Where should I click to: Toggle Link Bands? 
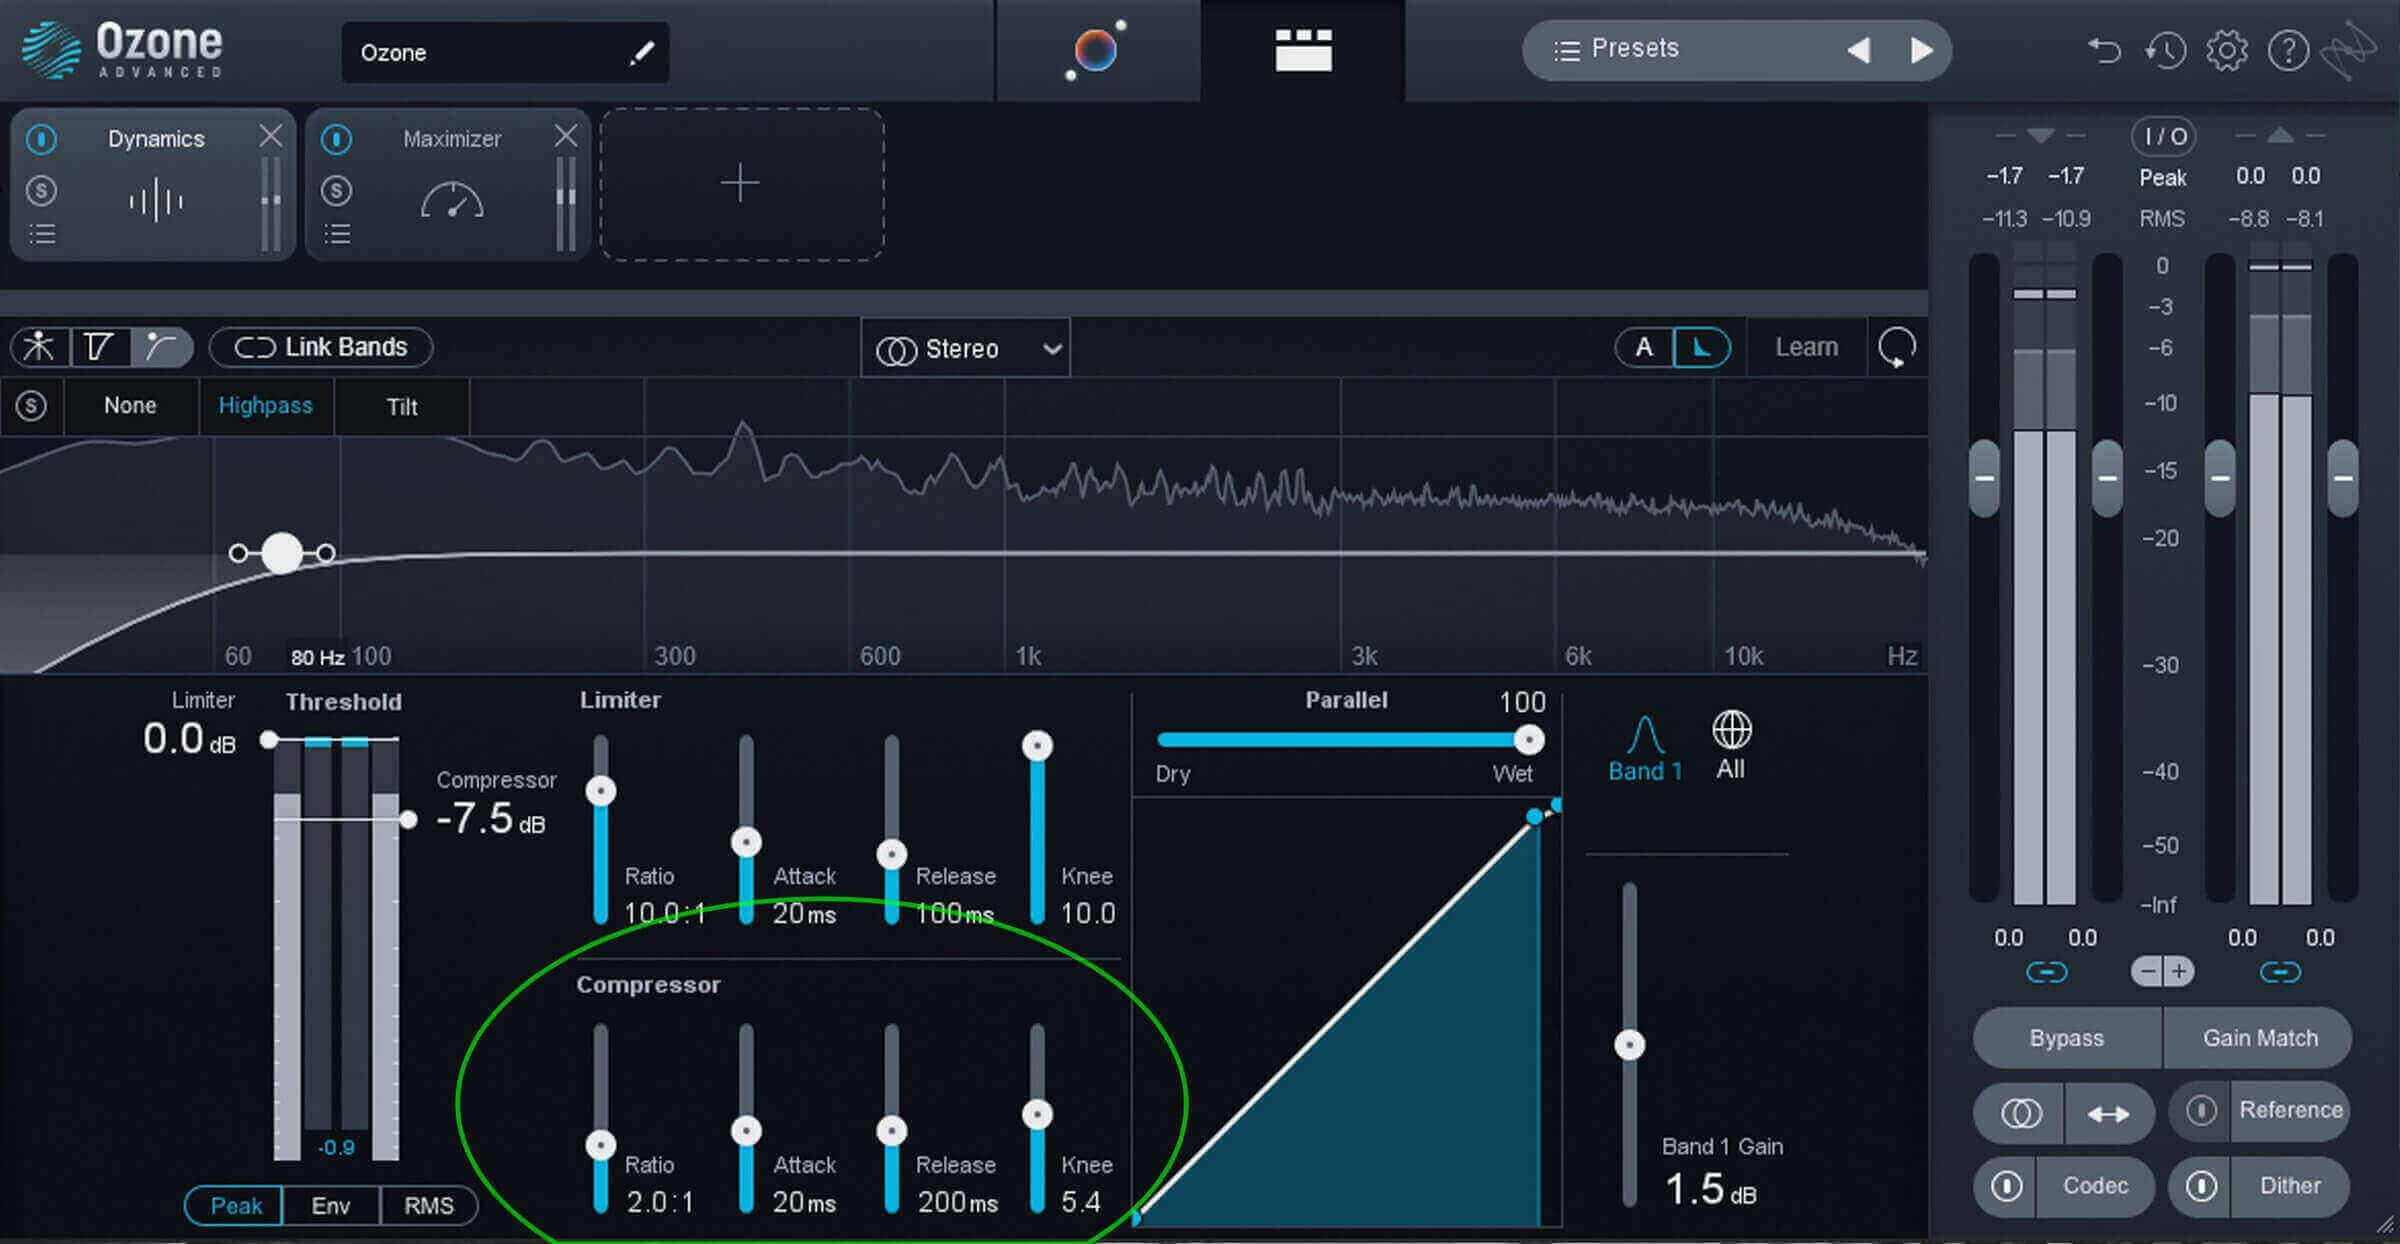(321, 347)
